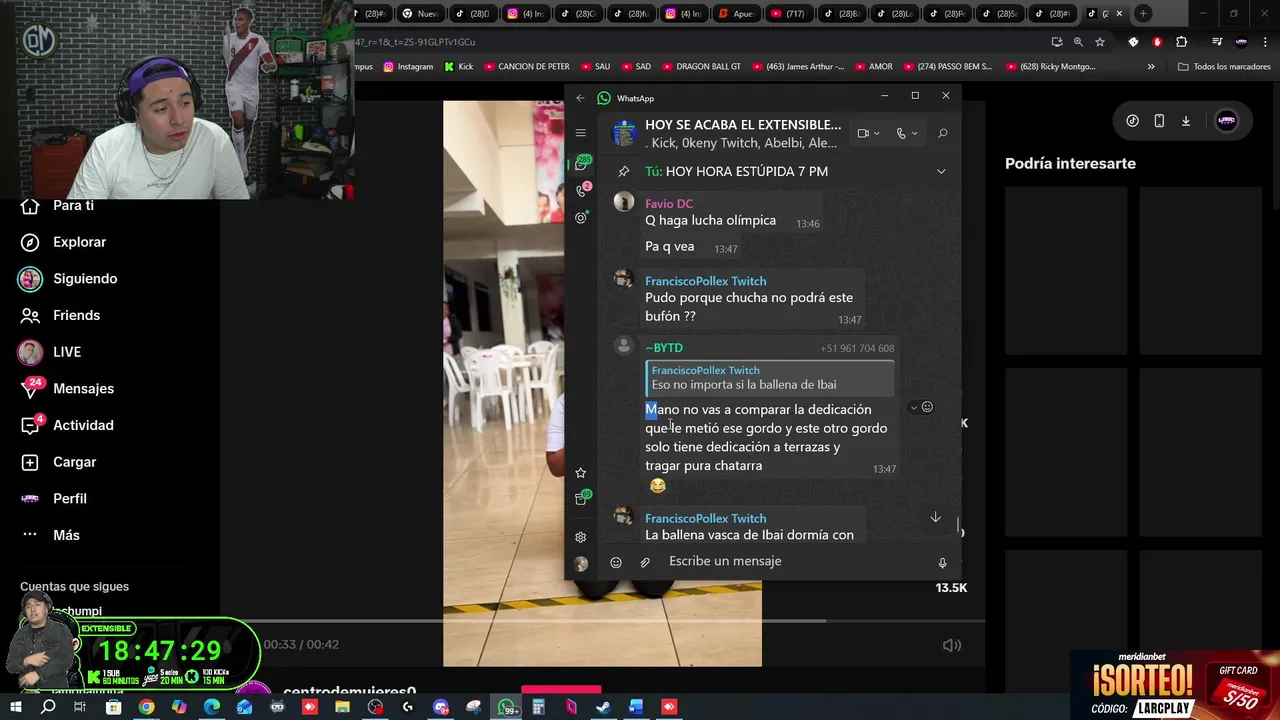
Task: Open WhatsApp hamburger menu
Action: (x=580, y=133)
